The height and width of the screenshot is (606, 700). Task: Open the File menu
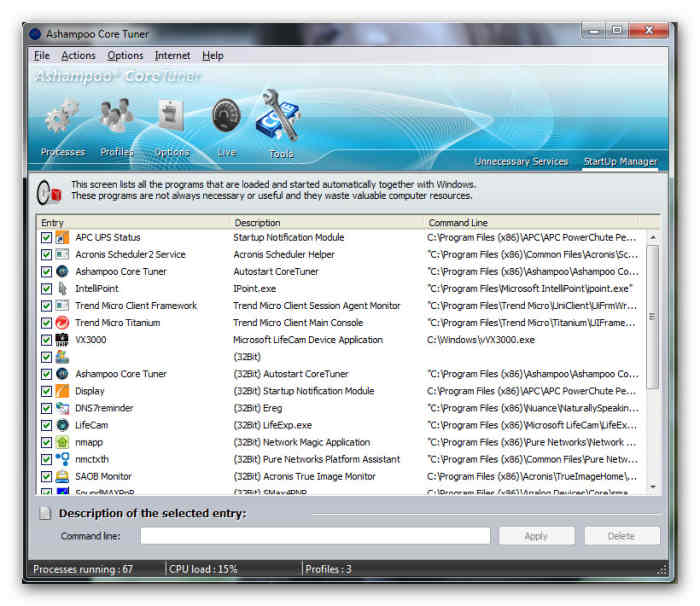point(42,56)
